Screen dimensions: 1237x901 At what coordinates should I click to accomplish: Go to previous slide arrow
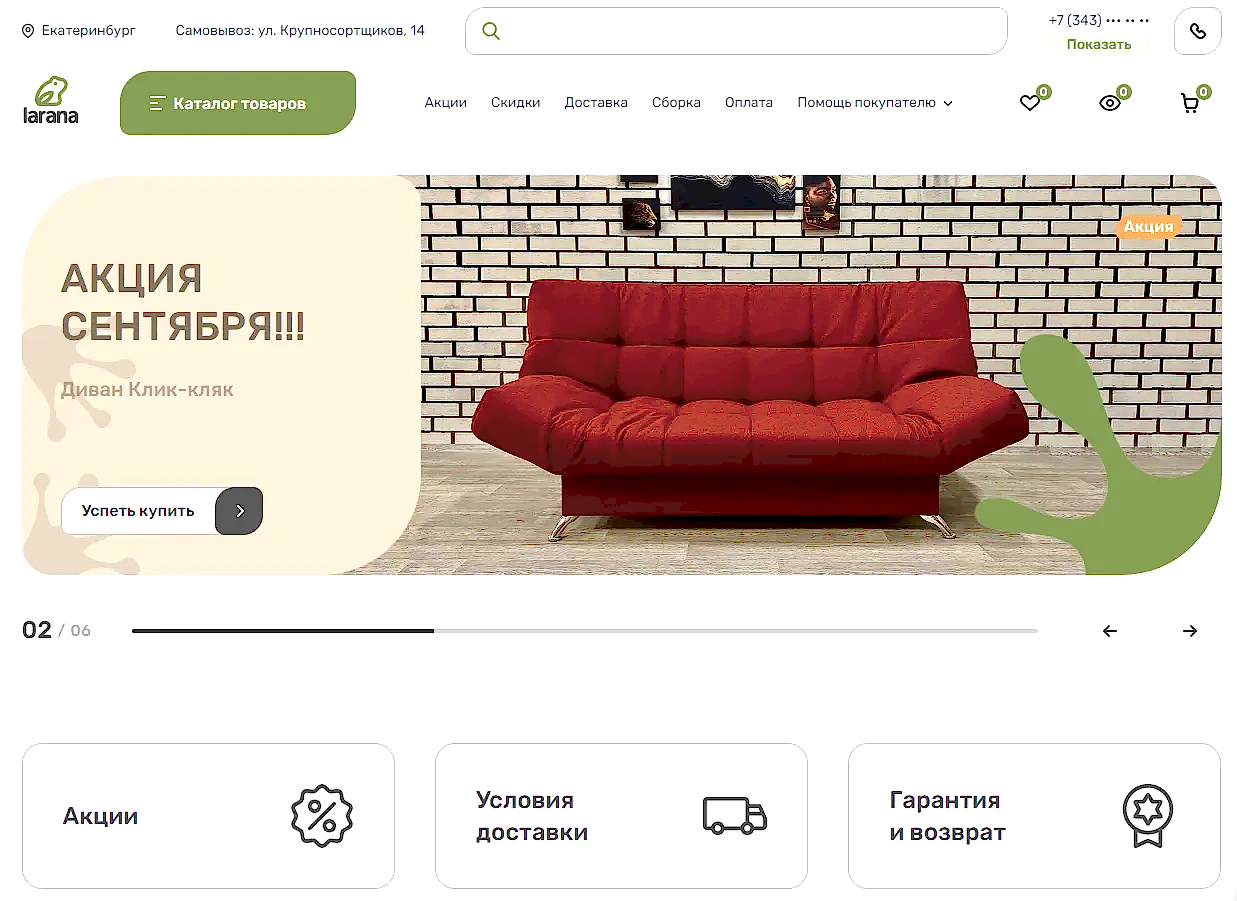(x=1109, y=631)
